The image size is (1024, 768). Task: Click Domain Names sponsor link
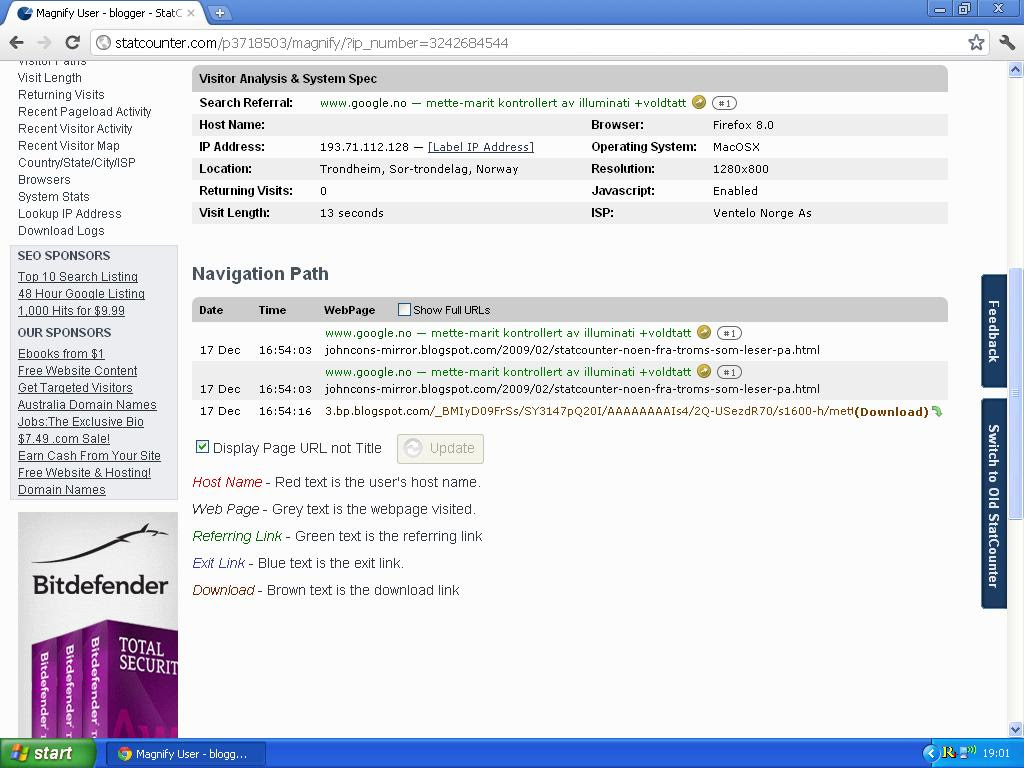point(61,490)
